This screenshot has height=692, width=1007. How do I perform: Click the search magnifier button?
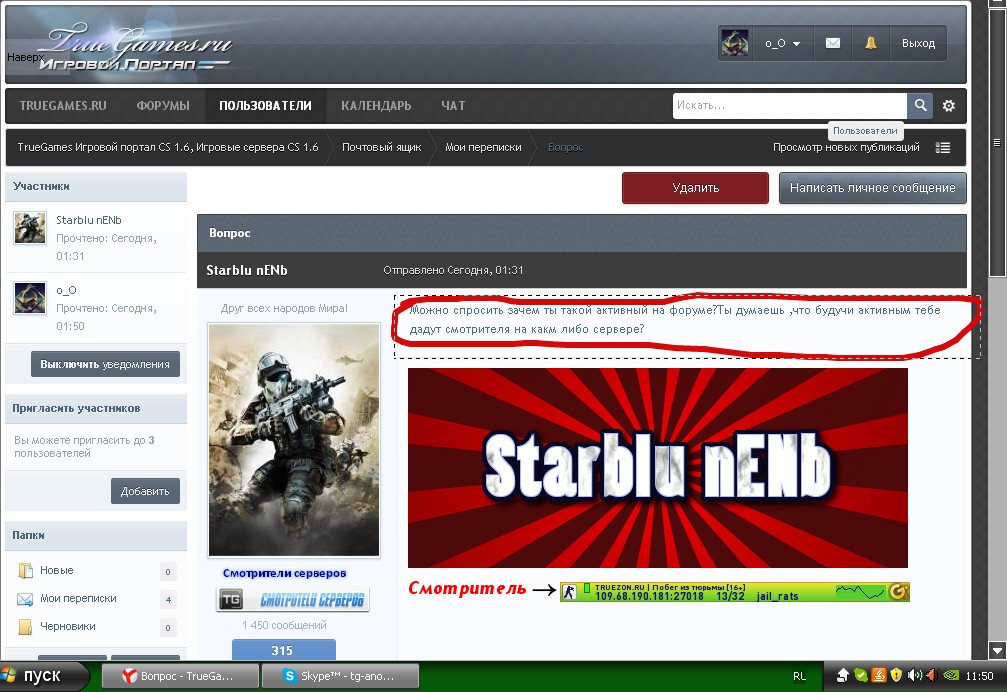pos(920,106)
